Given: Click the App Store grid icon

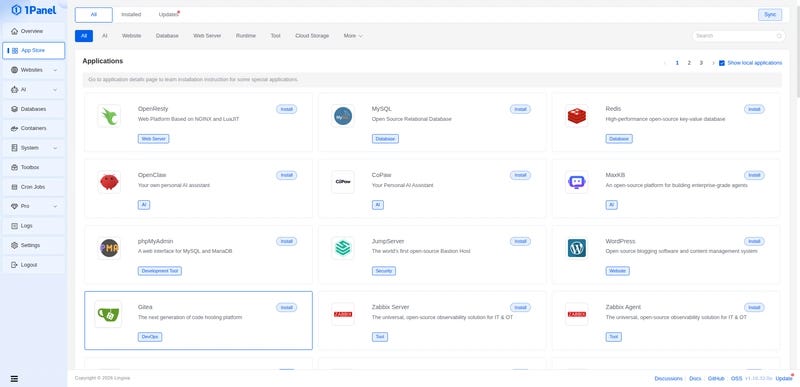Looking at the screenshot, I should click(x=15, y=50).
